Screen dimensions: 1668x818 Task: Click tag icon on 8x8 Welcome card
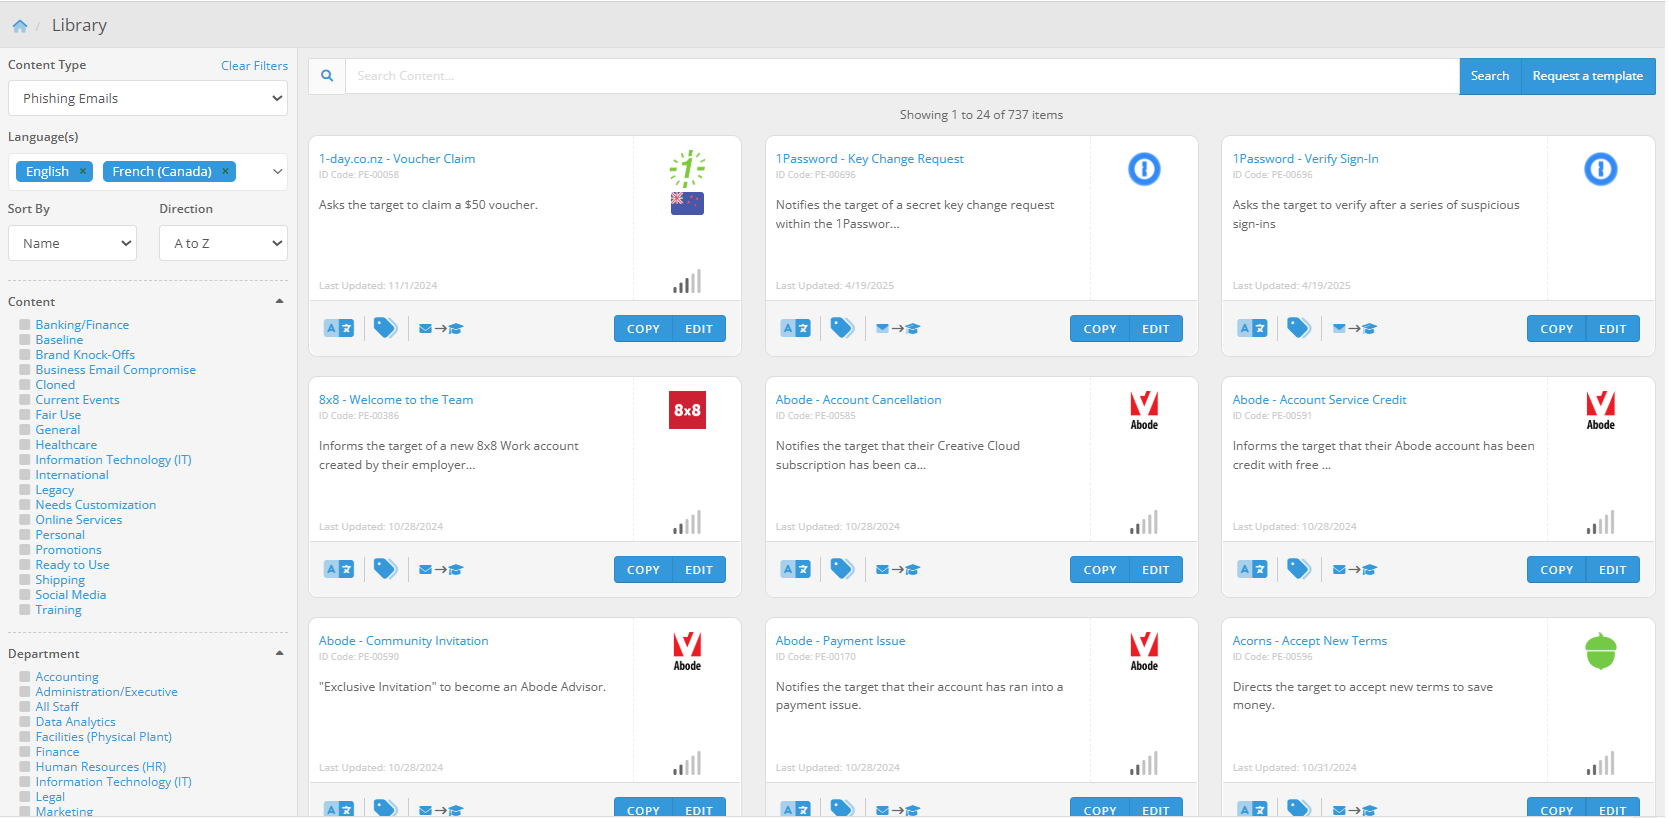point(385,569)
